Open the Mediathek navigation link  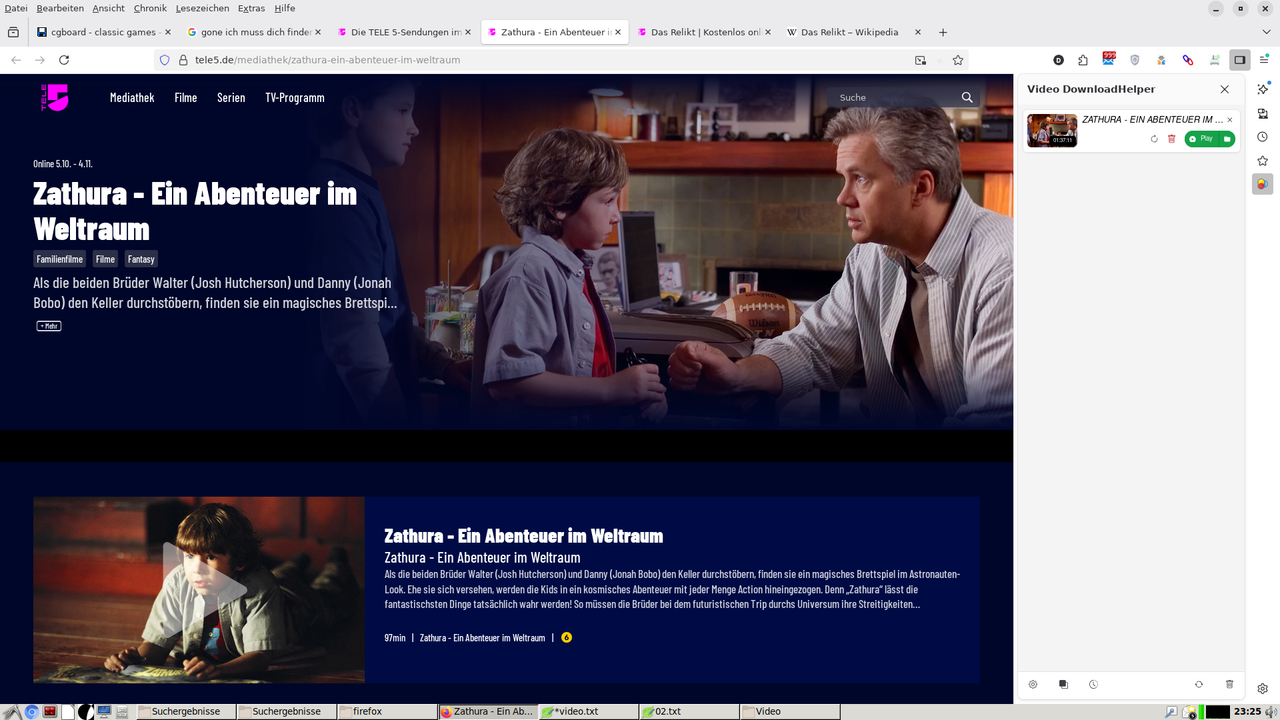132,98
